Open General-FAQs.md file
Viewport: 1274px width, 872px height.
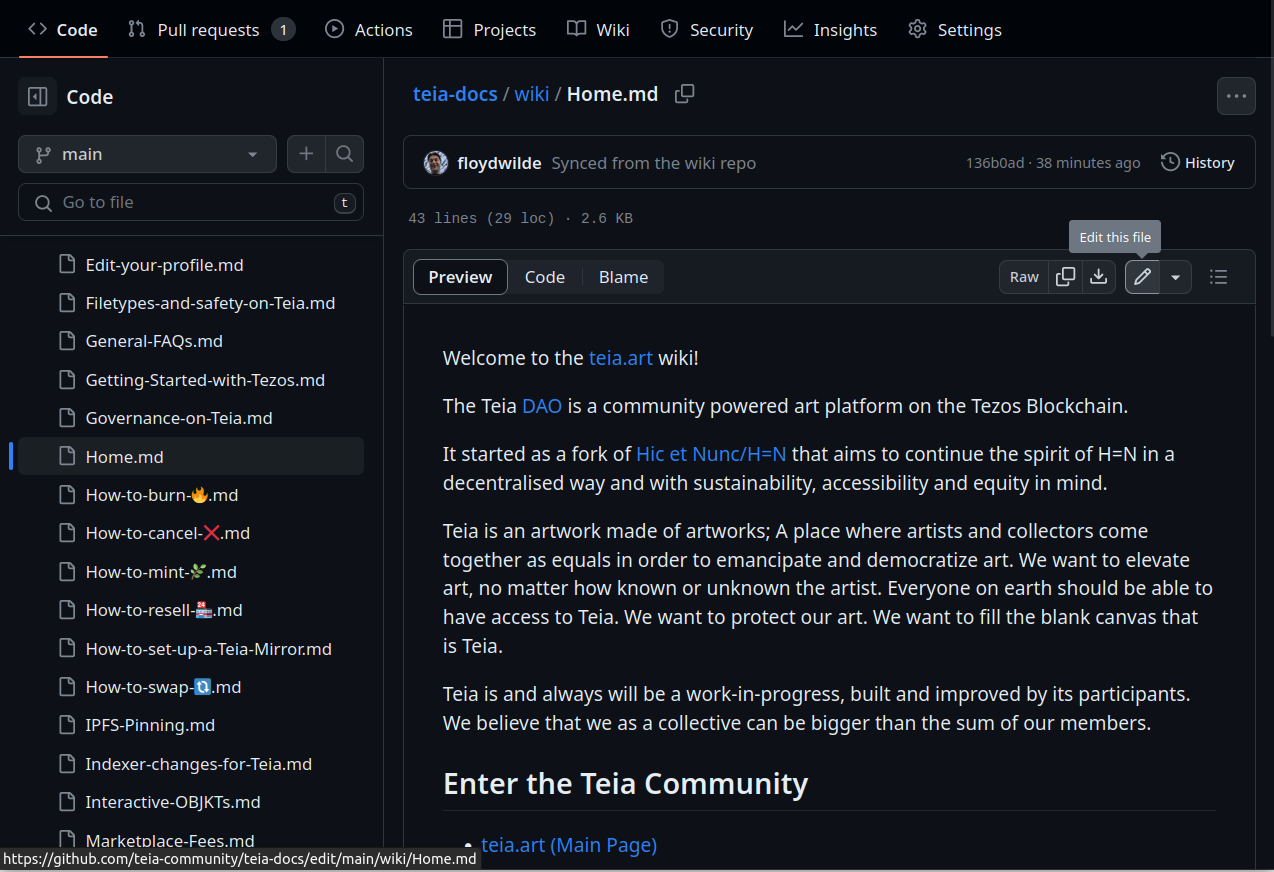pos(191,341)
